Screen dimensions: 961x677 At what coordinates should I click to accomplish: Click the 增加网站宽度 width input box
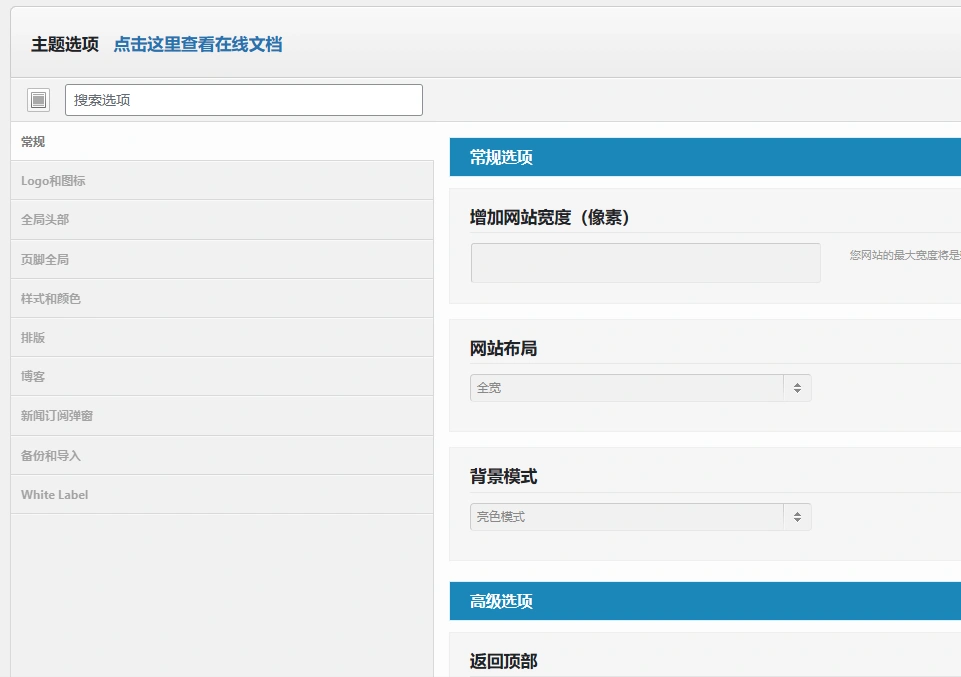point(645,262)
